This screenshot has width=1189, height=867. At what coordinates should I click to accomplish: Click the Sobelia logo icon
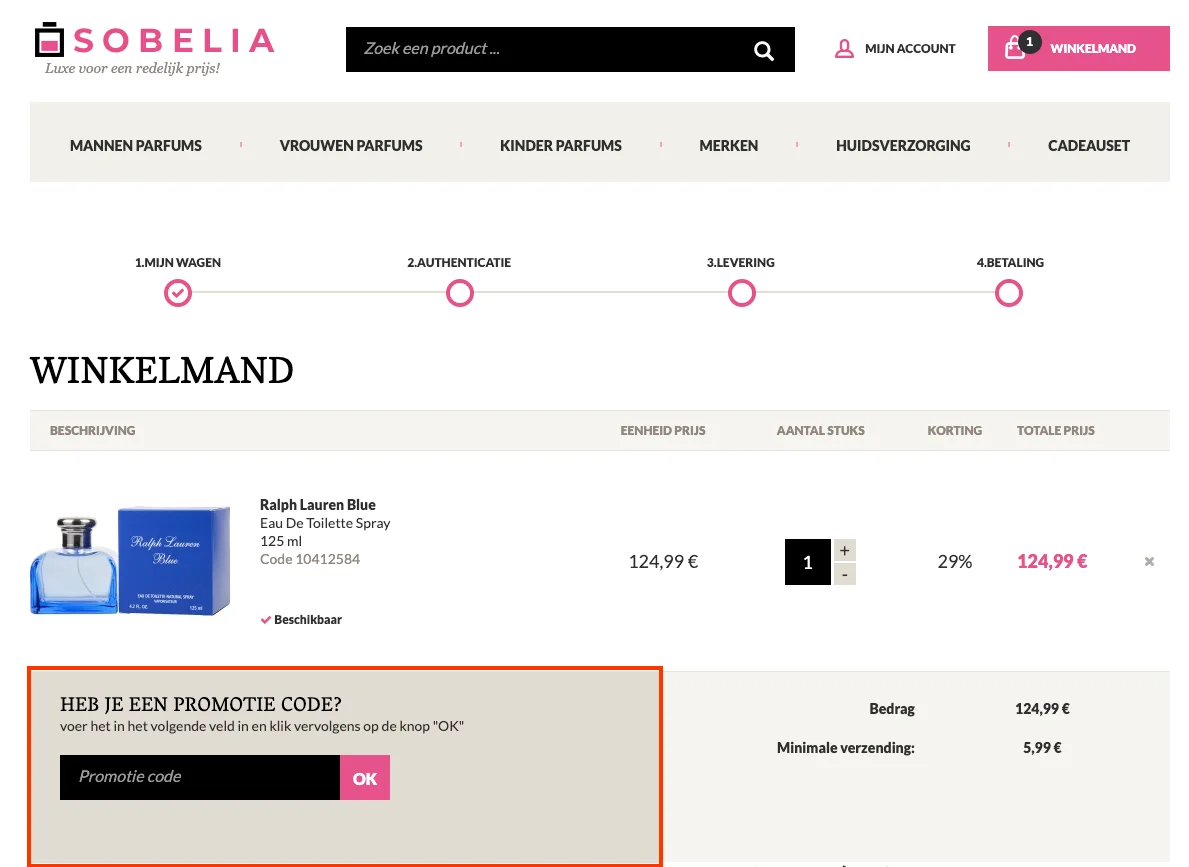(49, 40)
